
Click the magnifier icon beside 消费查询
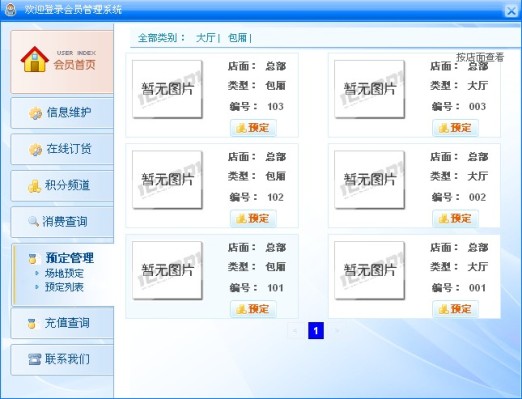pos(33,221)
